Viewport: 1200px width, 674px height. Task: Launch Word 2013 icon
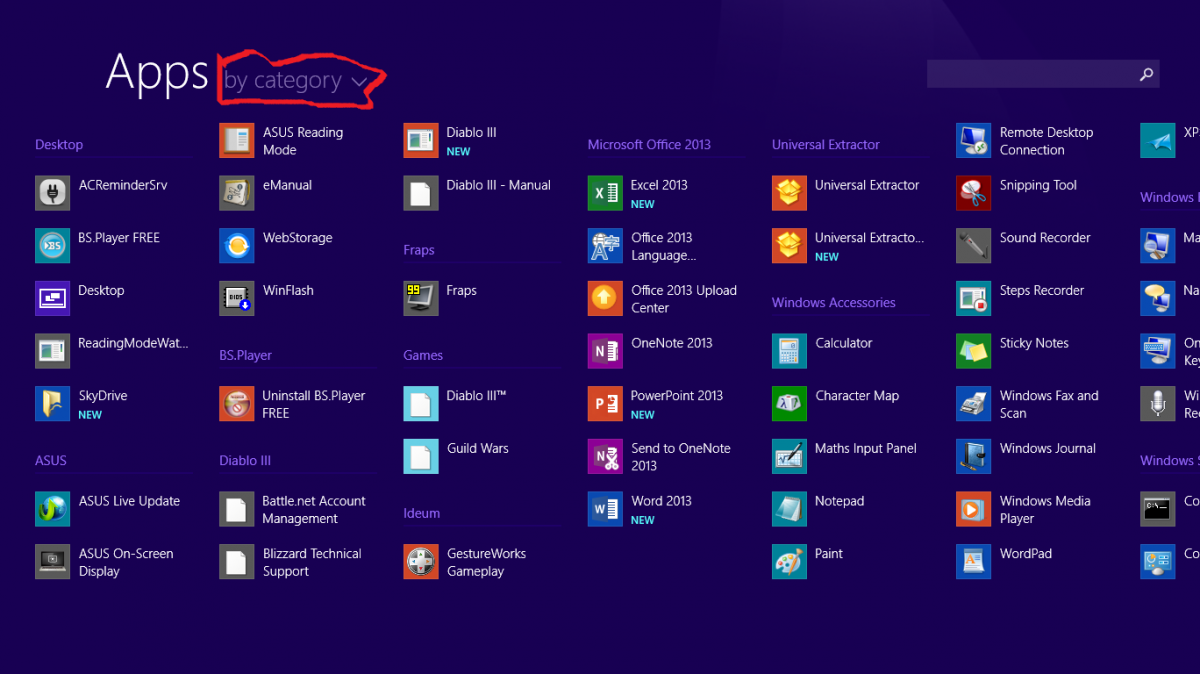point(605,509)
